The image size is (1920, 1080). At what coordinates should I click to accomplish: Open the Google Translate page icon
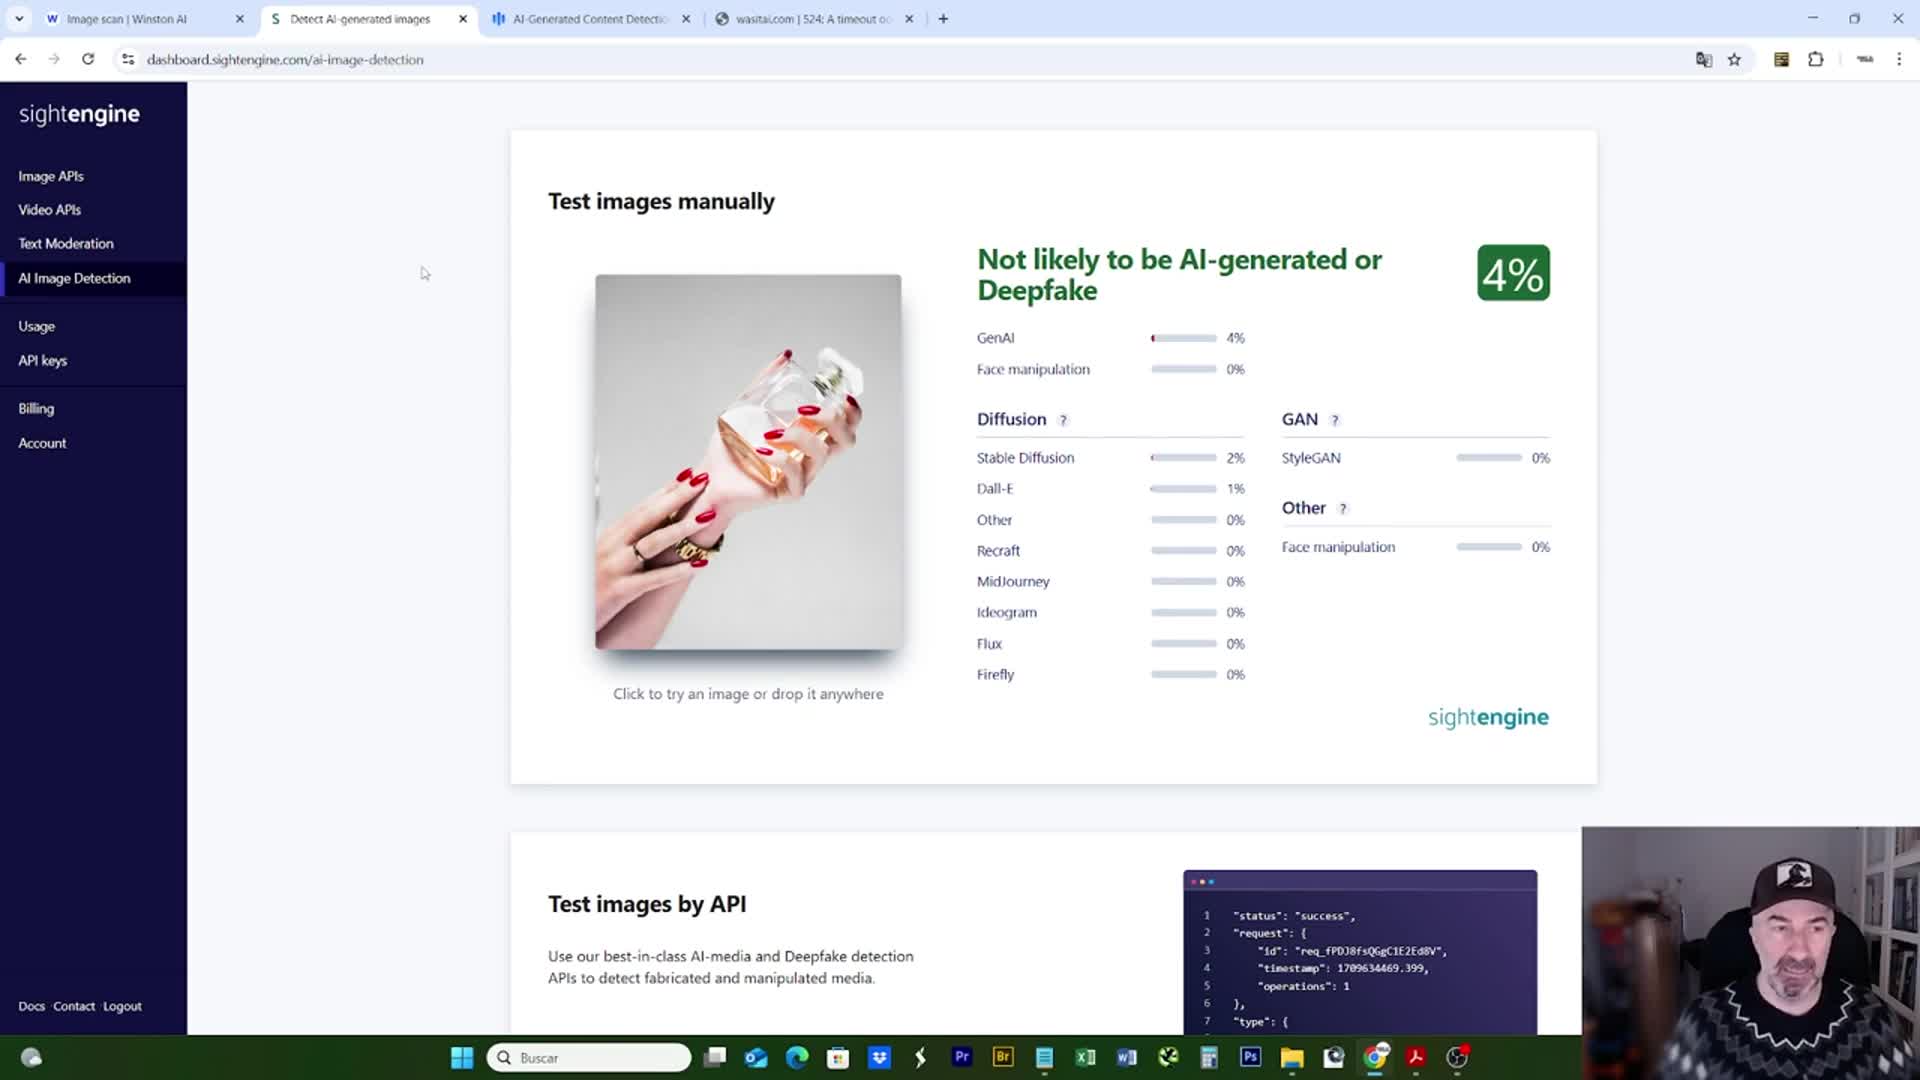click(1704, 60)
